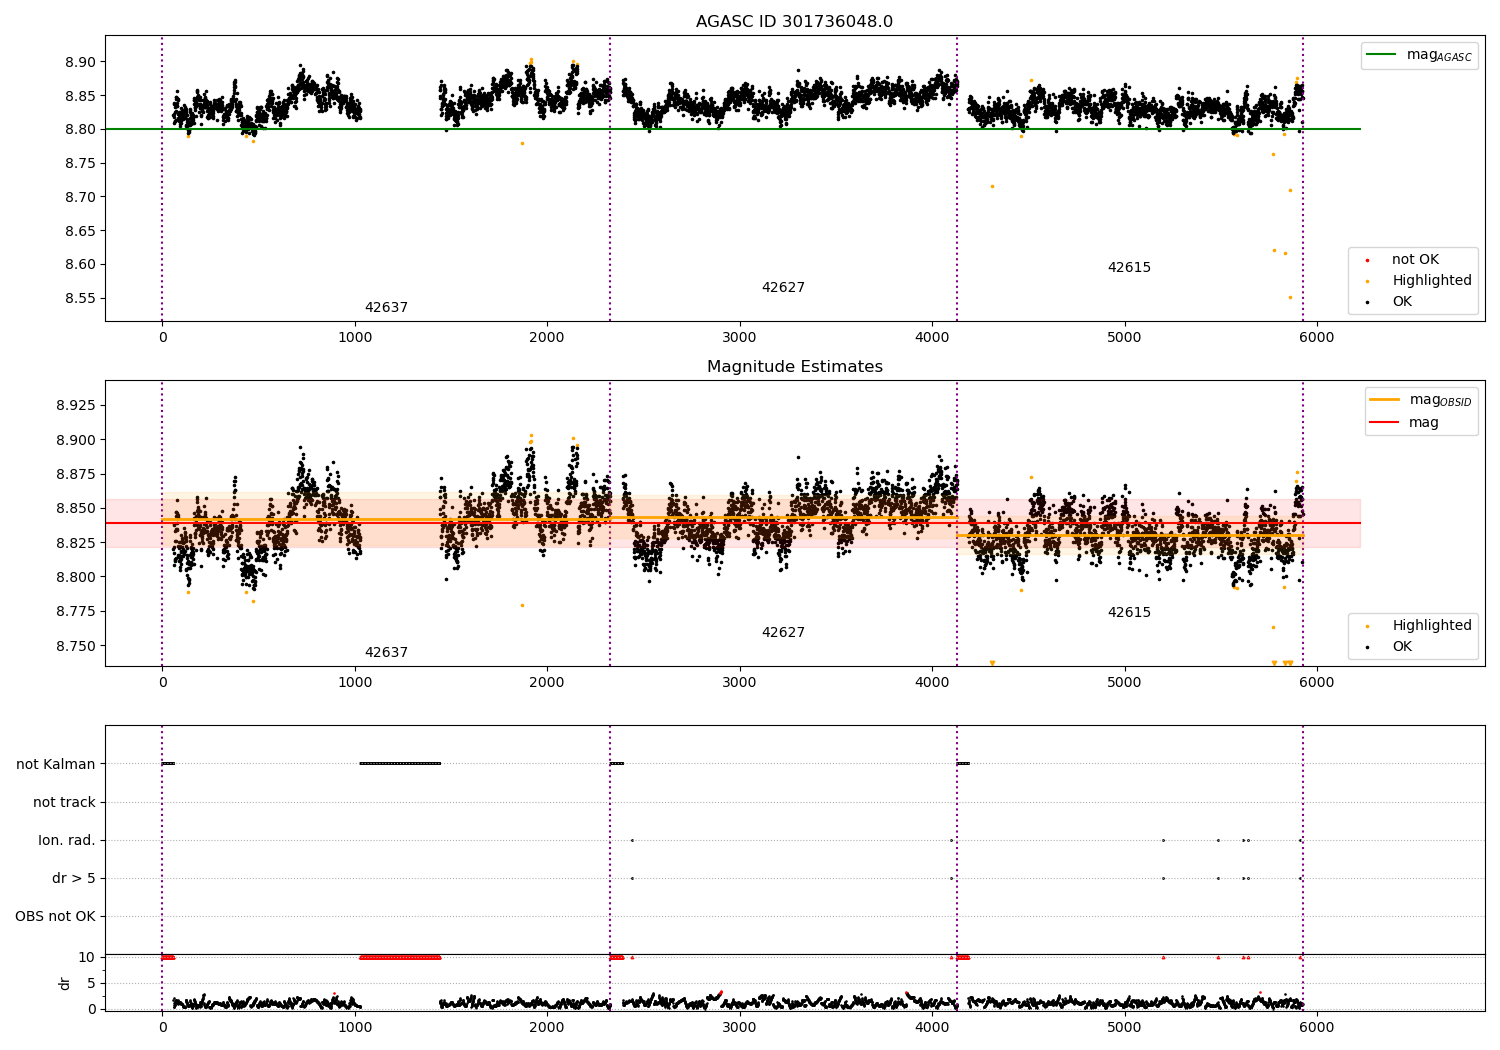
Task: Click the 'Ion. rad.' axis label
Action: [x=67, y=841]
